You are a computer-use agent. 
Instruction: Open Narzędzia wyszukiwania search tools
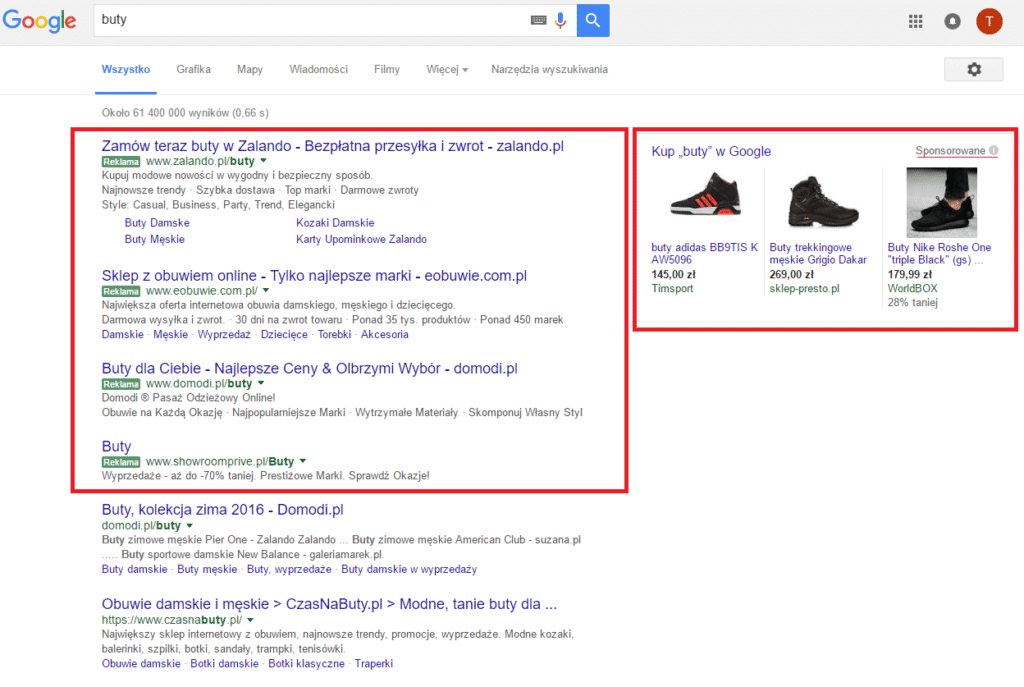[x=549, y=69]
